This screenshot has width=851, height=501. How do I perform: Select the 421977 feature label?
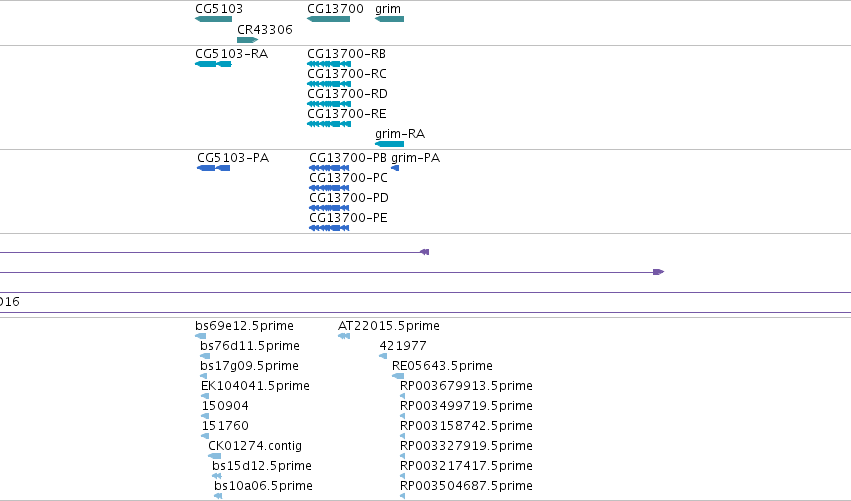click(403, 346)
